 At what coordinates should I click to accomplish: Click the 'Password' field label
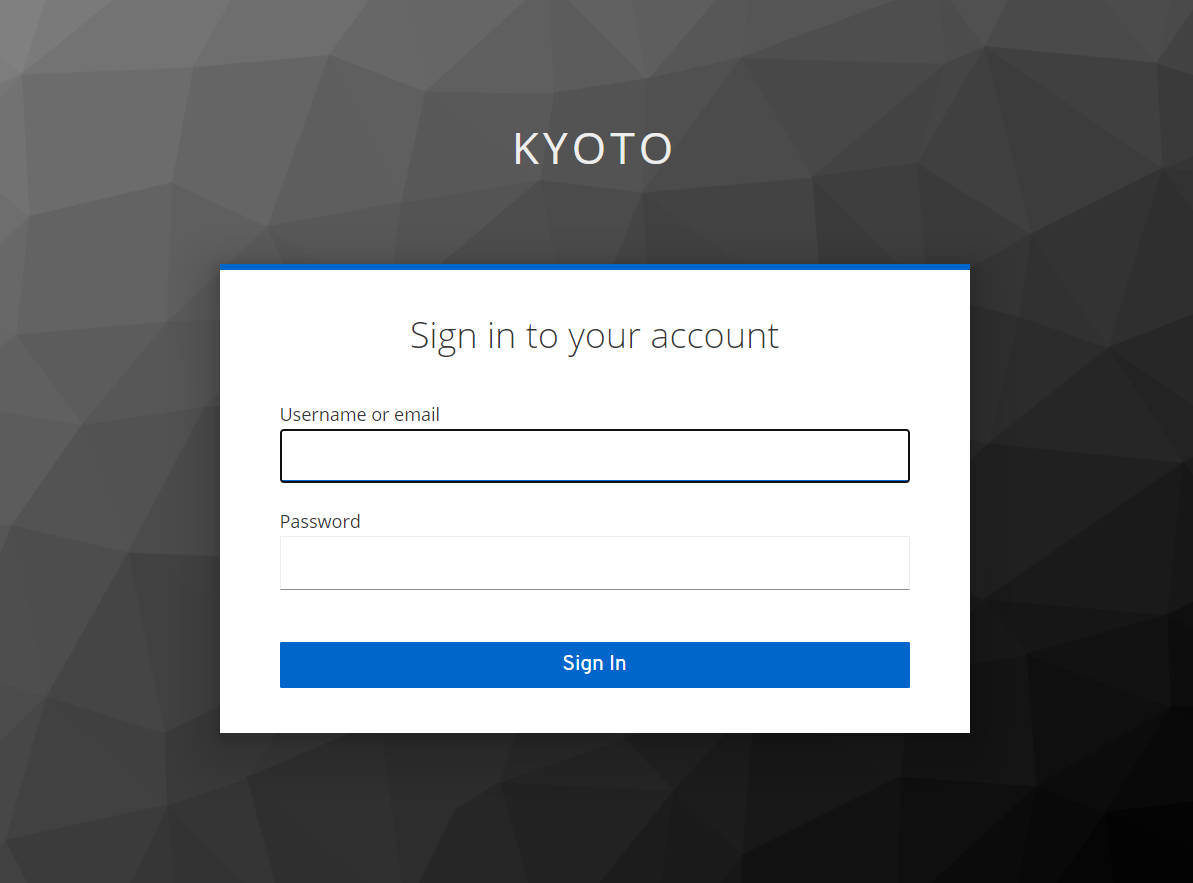click(320, 522)
